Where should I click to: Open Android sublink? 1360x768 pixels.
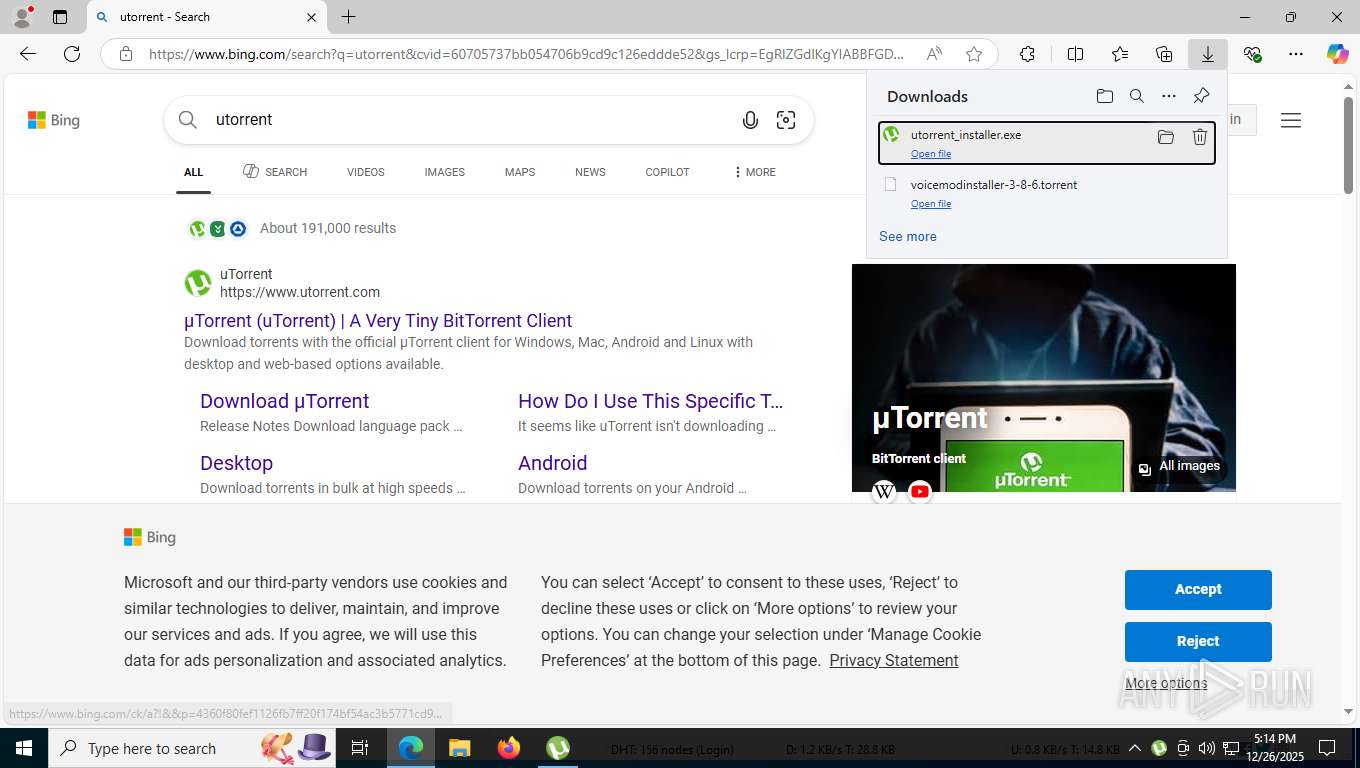tap(552, 463)
